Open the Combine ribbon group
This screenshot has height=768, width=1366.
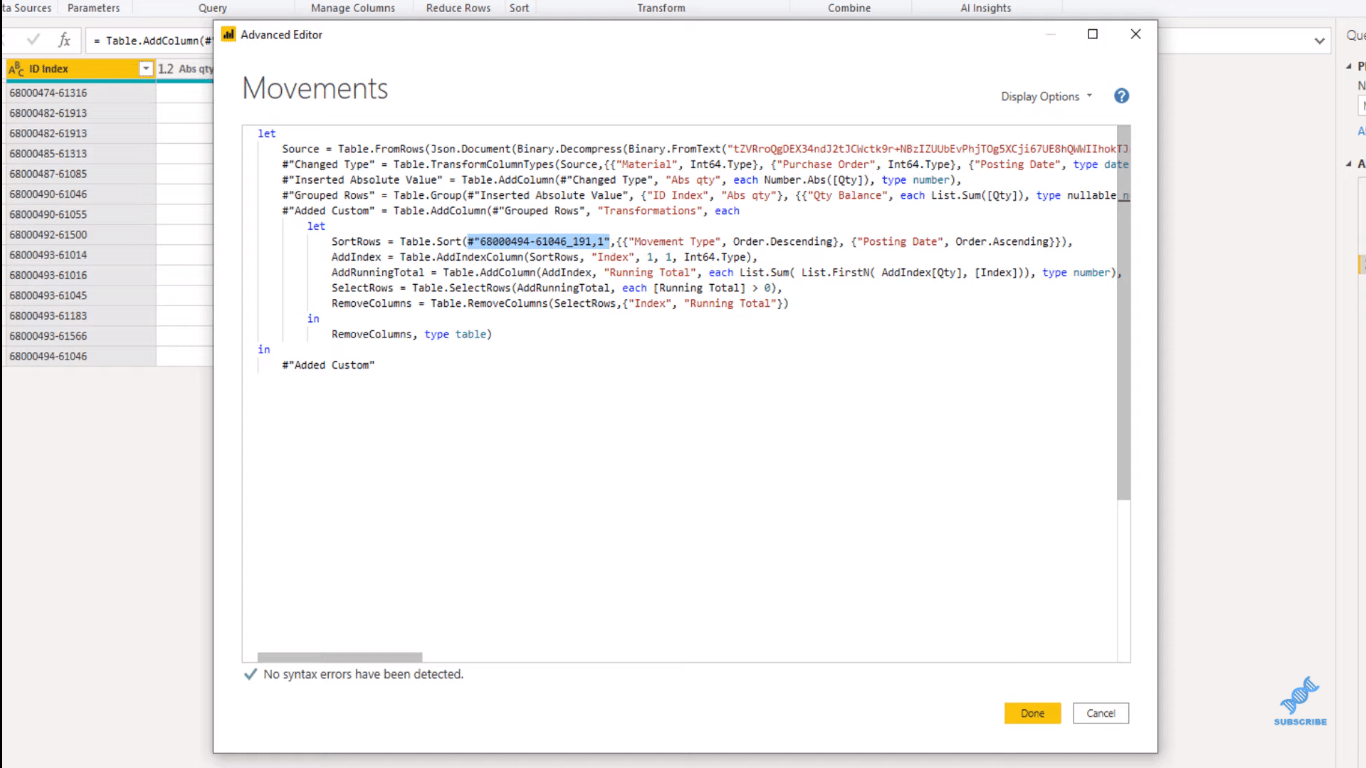[849, 8]
